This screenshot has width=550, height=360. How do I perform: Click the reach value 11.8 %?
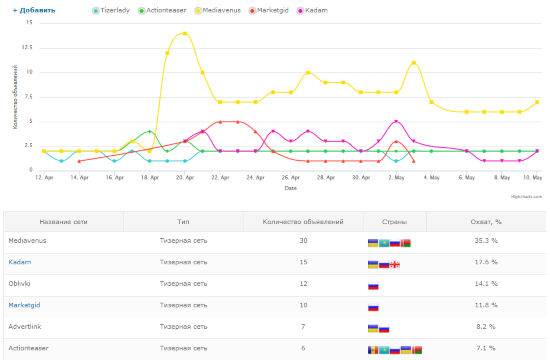tap(486, 305)
